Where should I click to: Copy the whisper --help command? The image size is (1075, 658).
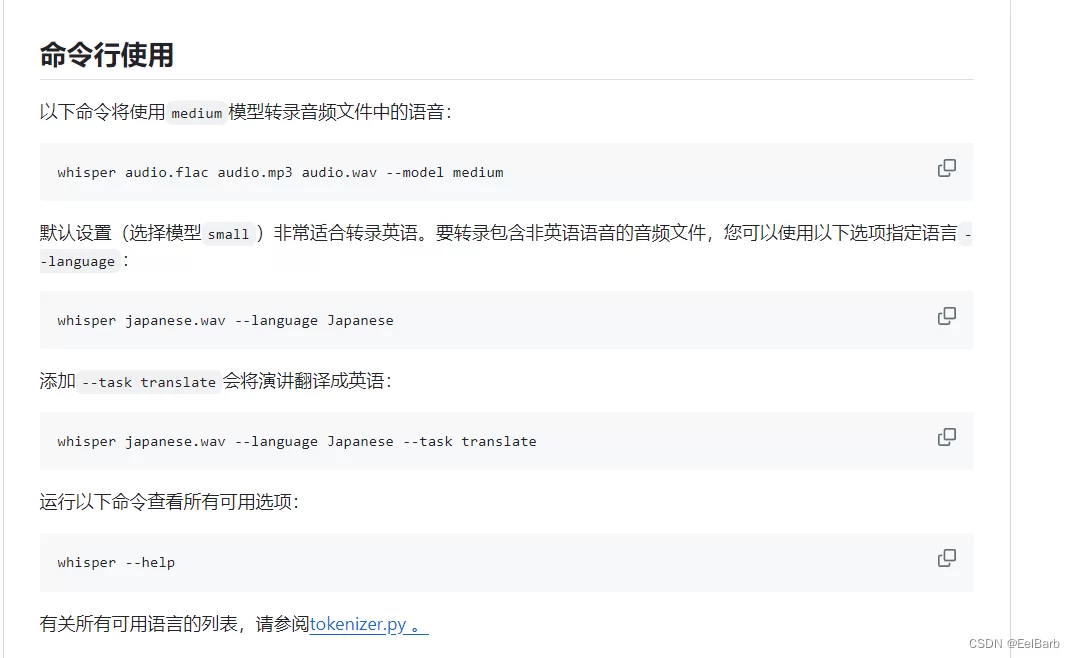click(x=946, y=558)
